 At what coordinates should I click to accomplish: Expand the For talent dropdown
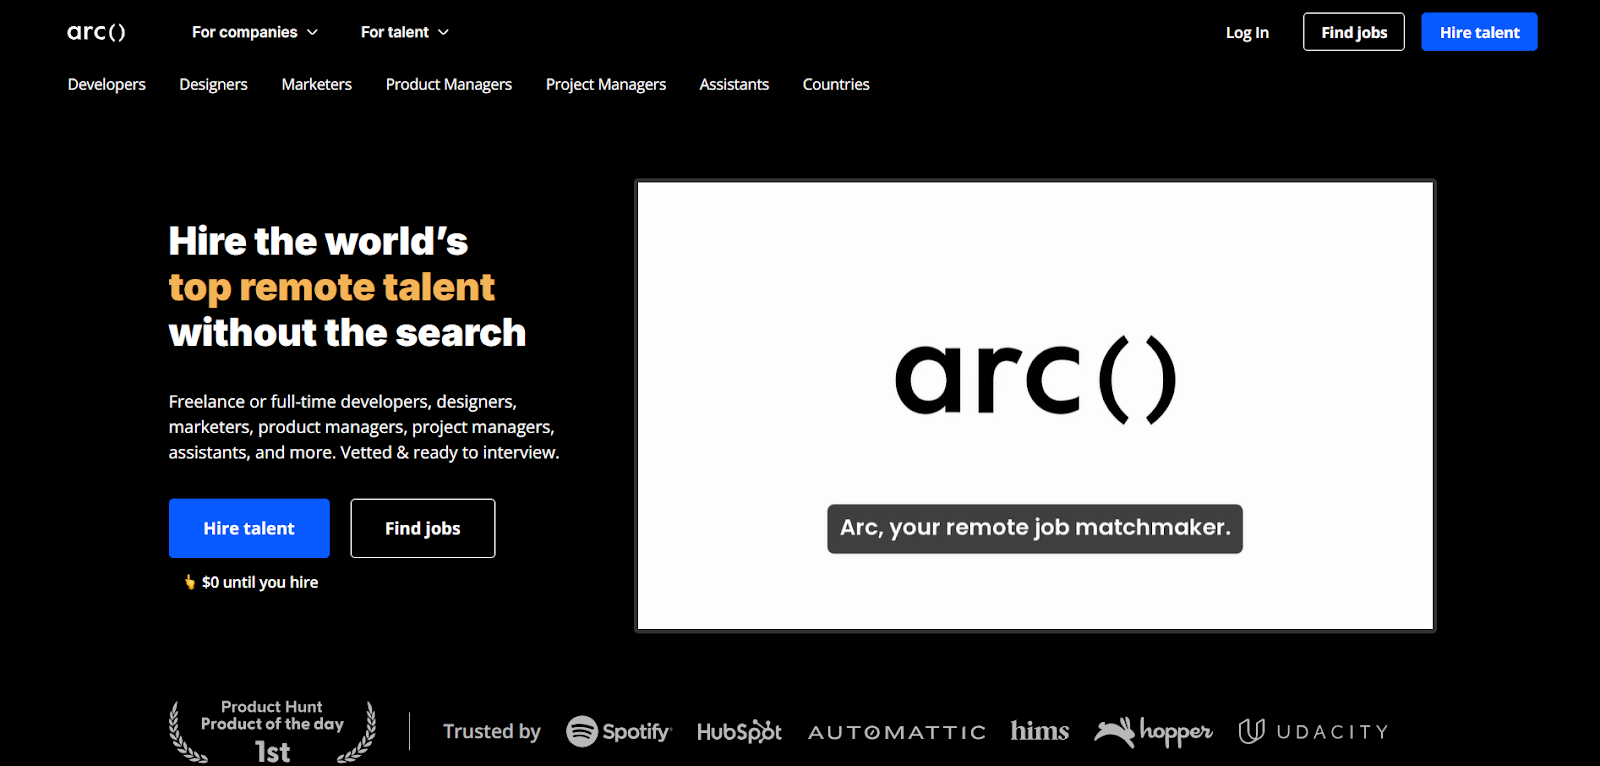[x=405, y=32]
